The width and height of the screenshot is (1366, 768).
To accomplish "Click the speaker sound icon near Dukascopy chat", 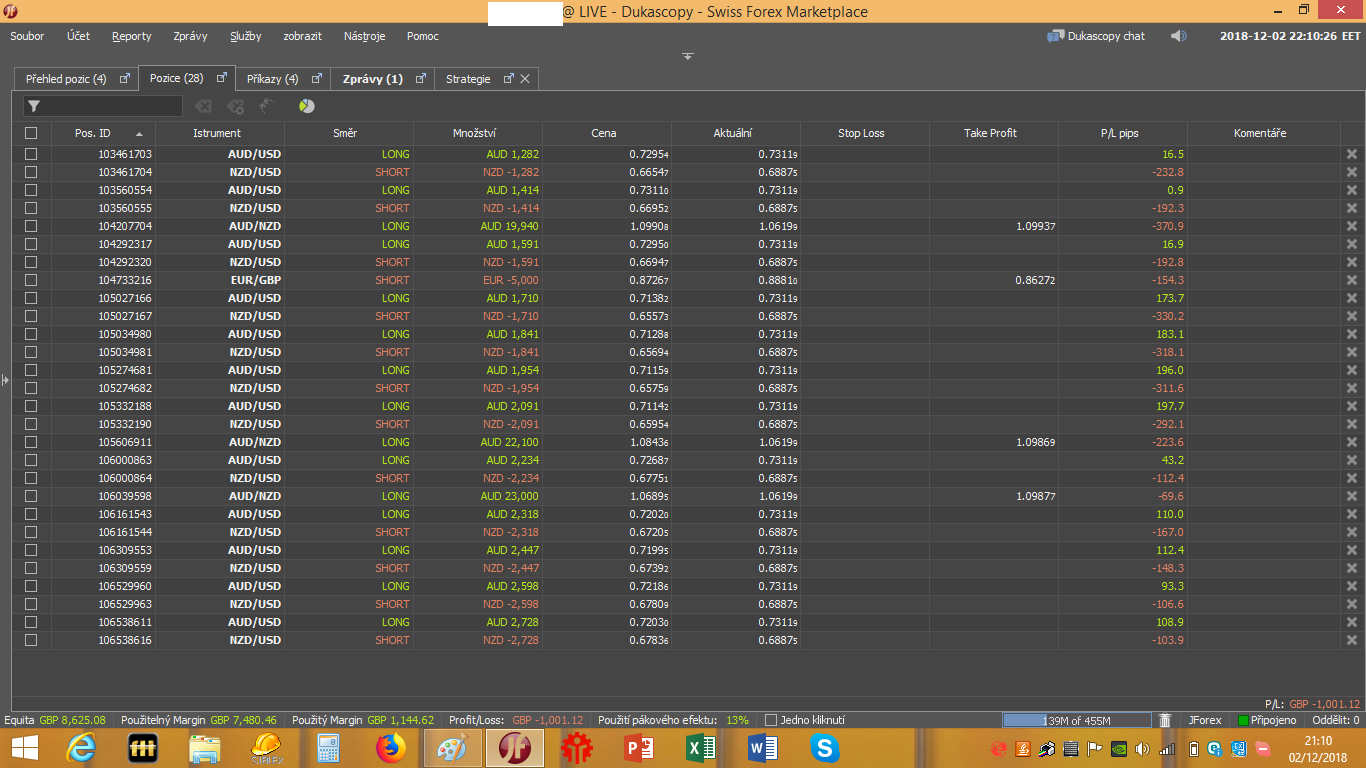I will [x=1179, y=36].
